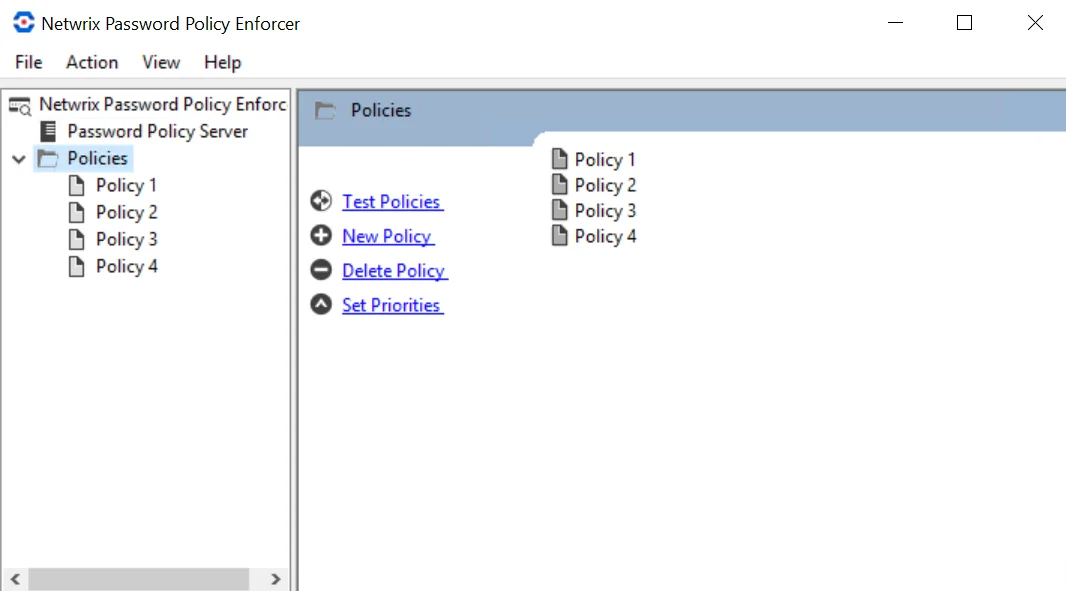Collapse the Policies tree node
This screenshot has height=591, width=1066.
coord(19,159)
